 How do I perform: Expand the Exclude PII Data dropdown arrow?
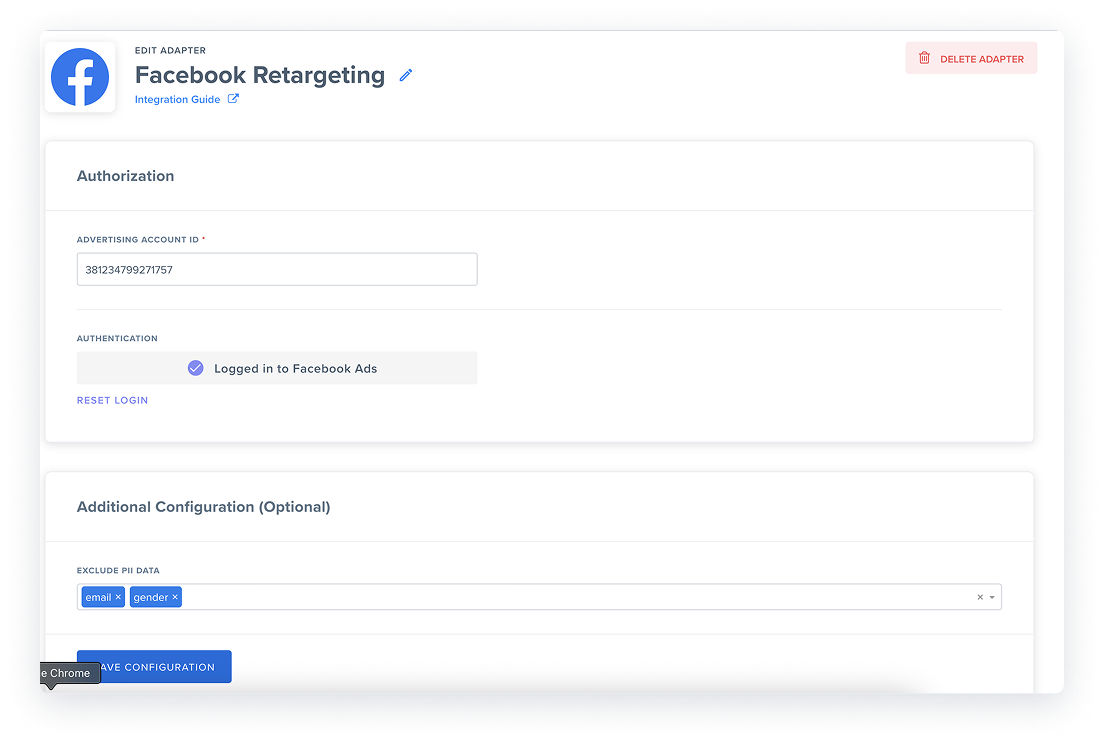point(992,597)
